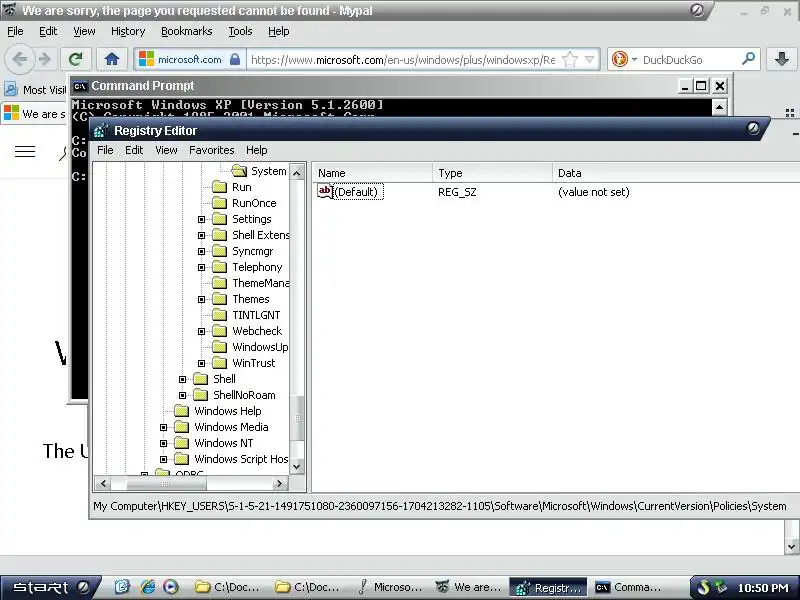Open Registry Editor Favorites menu
Viewport: 800px width, 600px height.
point(211,150)
